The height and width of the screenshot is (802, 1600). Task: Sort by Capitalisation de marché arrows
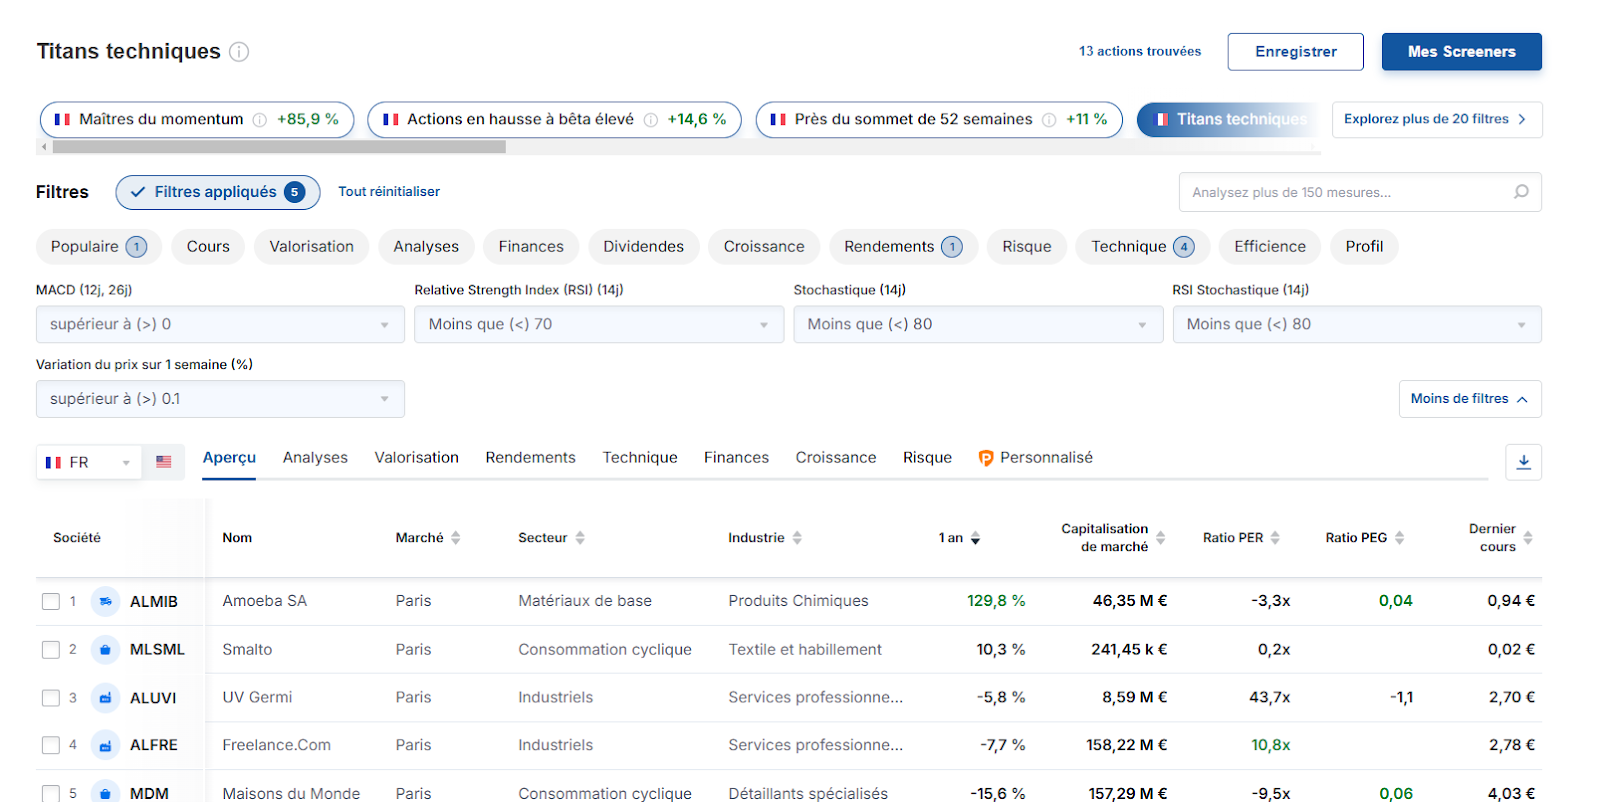(1161, 538)
